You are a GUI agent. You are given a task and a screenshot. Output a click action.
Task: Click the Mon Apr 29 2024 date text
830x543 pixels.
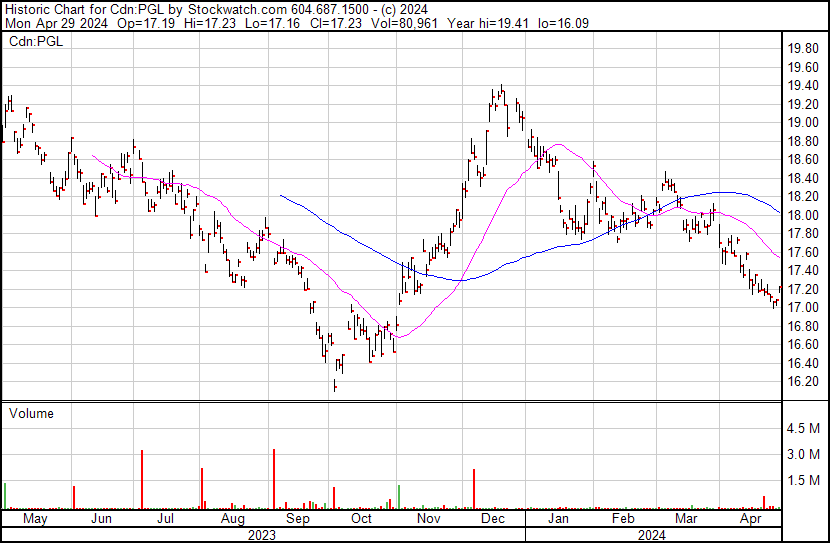pyautogui.click(x=57, y=23)
